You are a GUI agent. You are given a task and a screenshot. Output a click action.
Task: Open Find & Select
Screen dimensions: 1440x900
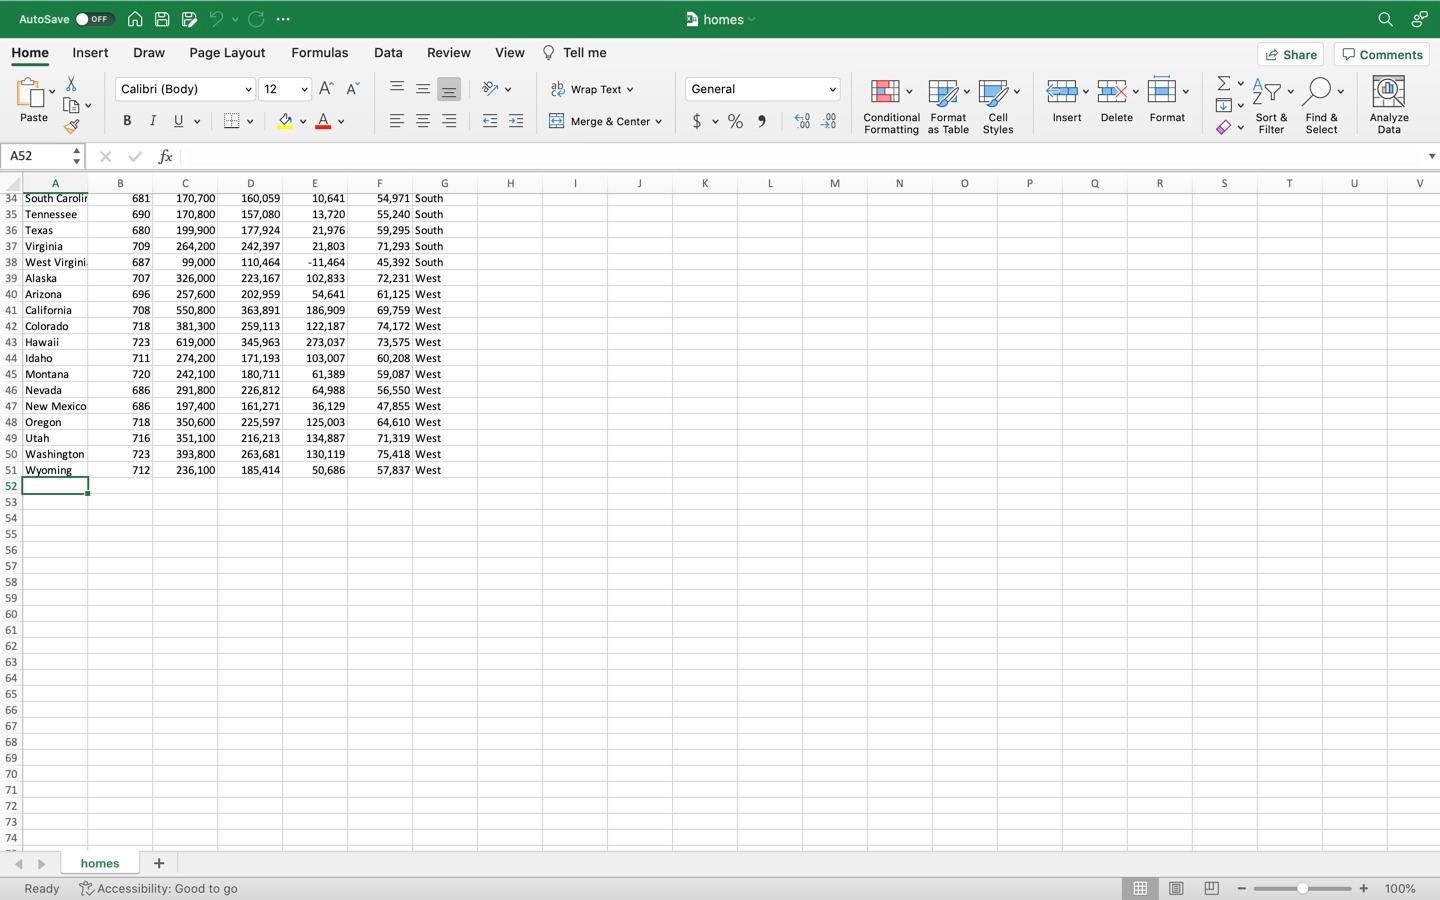pos(1321,105)
